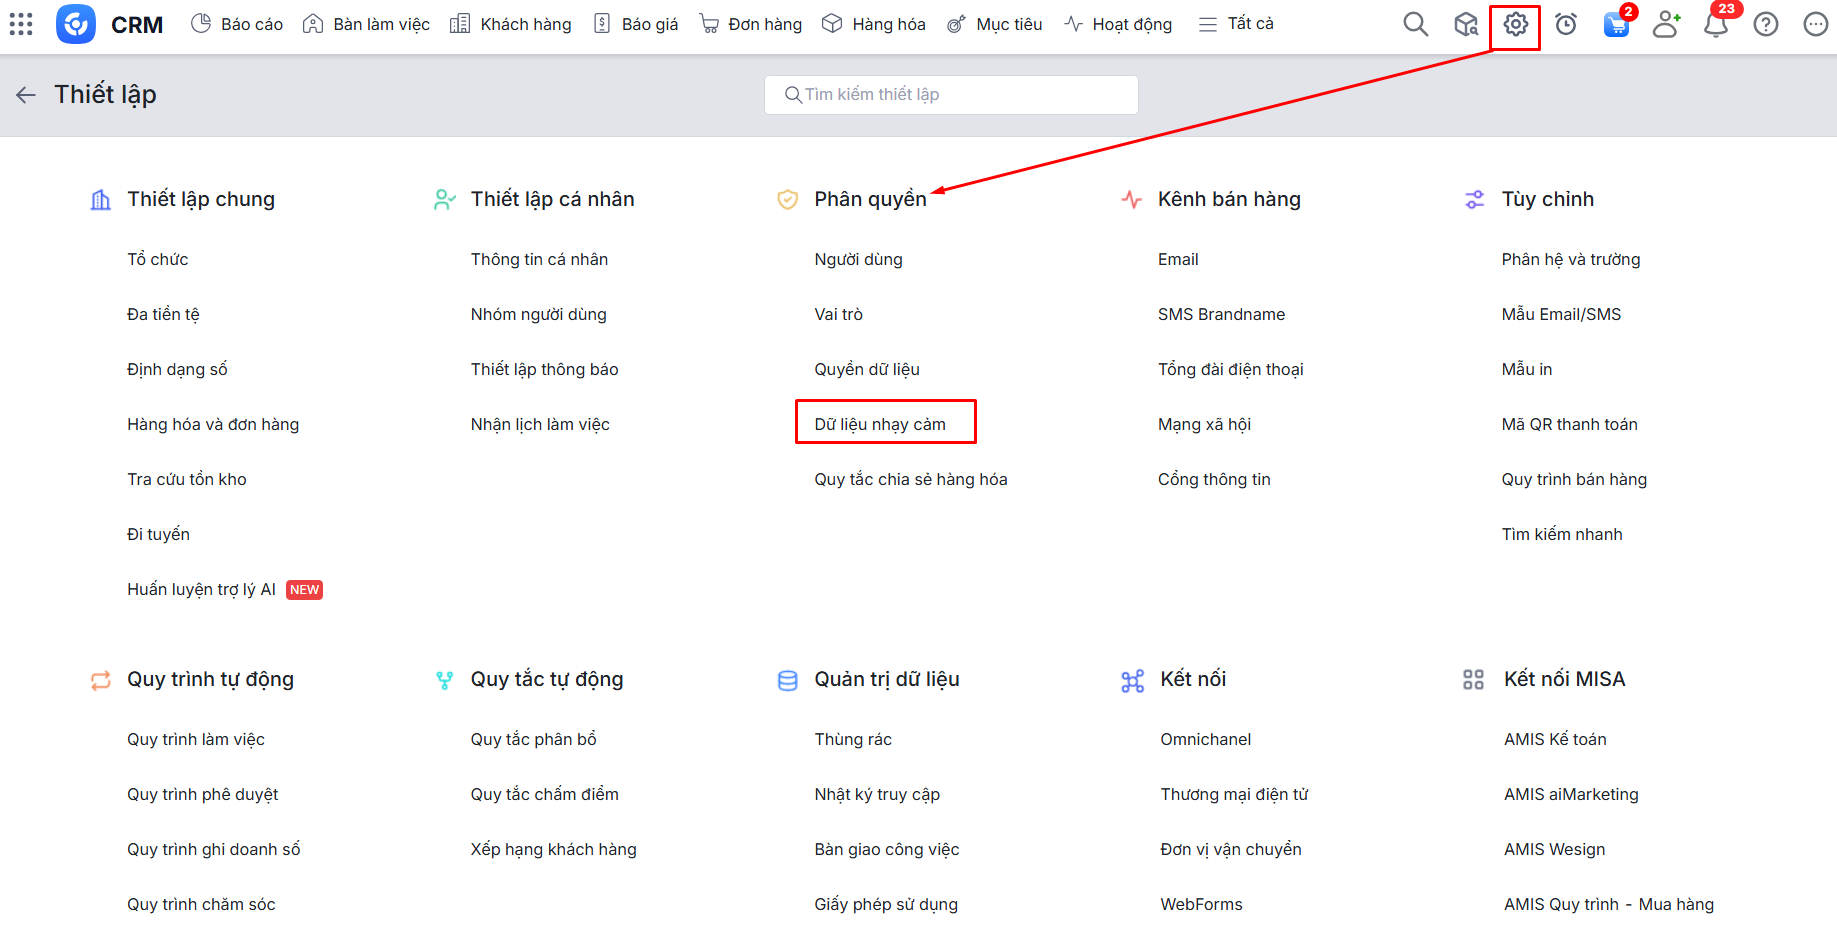Select Tổng đài điện thoại option
The height and width of the screenshot is (931, 1837).
1230,369
